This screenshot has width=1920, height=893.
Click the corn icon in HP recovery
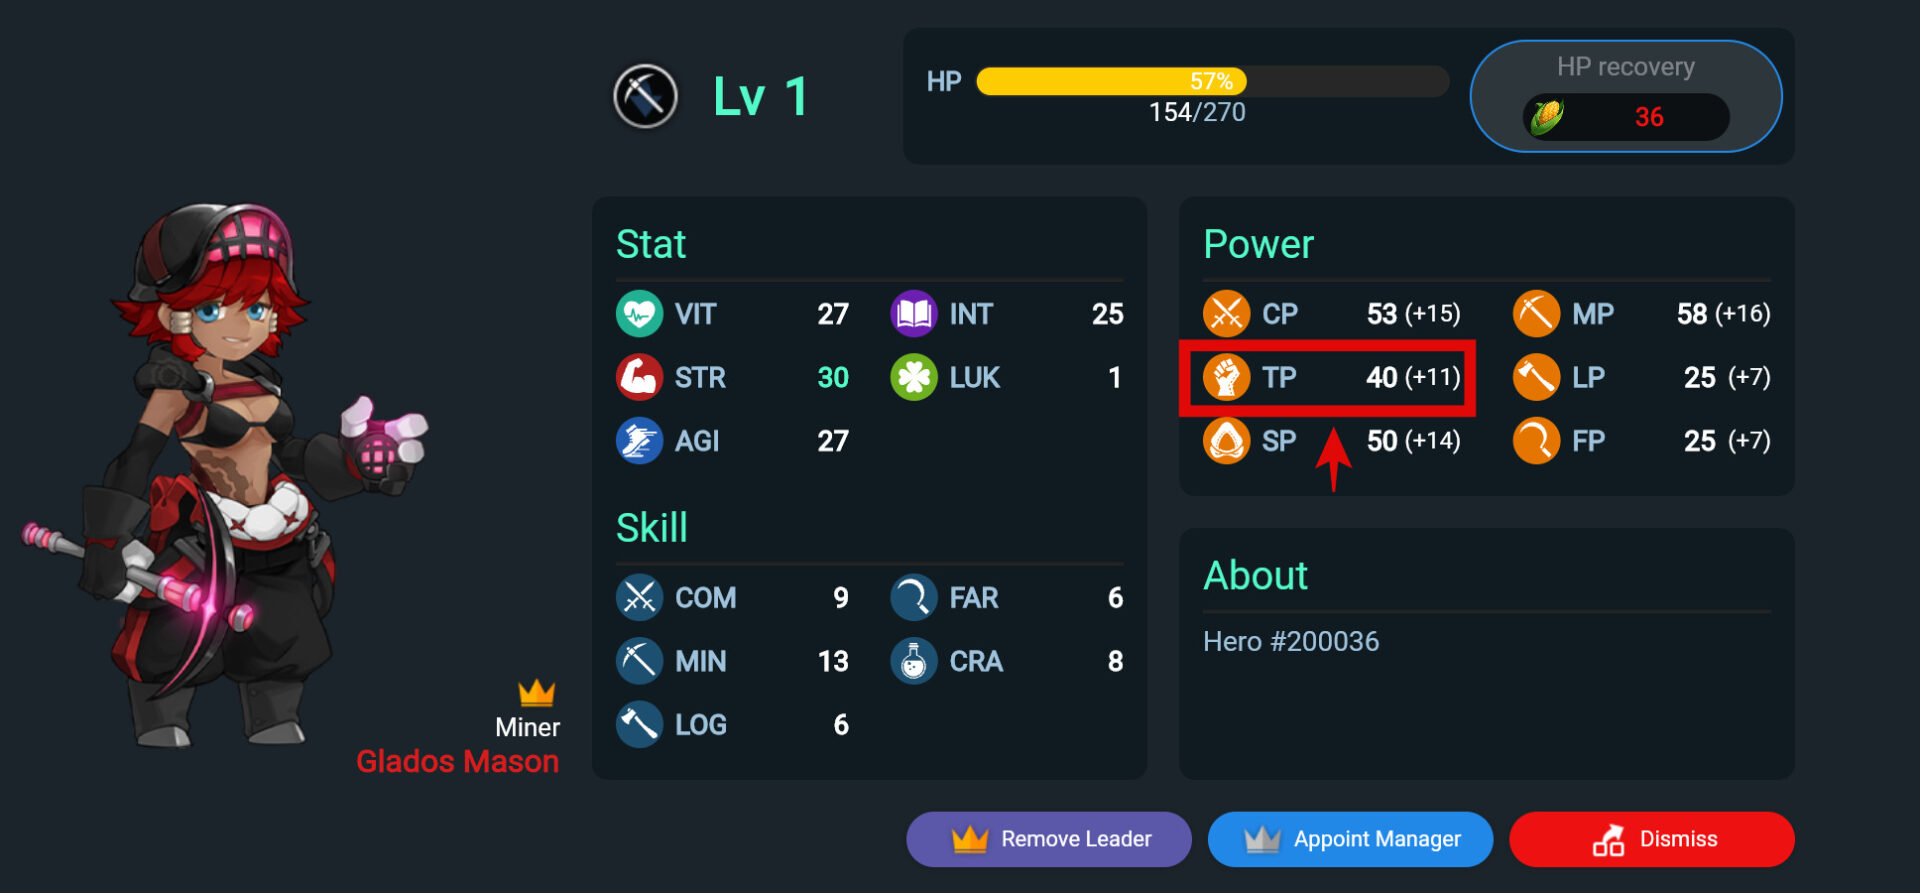[x=1547, y=117]
